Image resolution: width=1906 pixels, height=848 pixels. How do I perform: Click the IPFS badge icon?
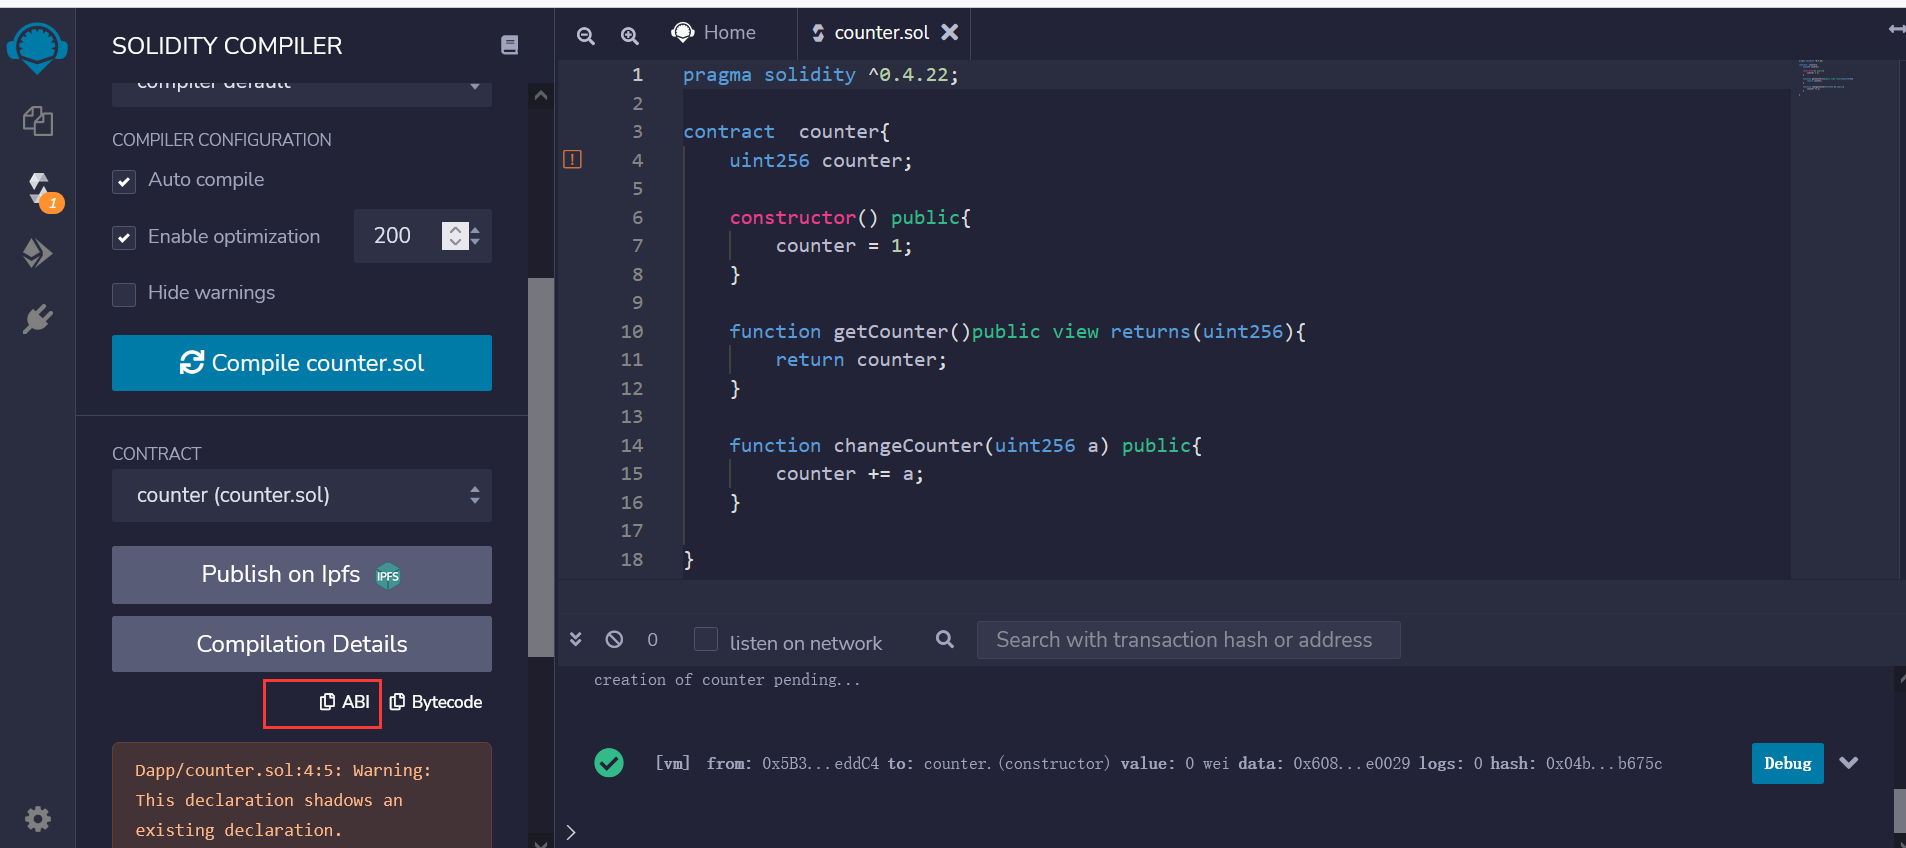click(388, 576)
